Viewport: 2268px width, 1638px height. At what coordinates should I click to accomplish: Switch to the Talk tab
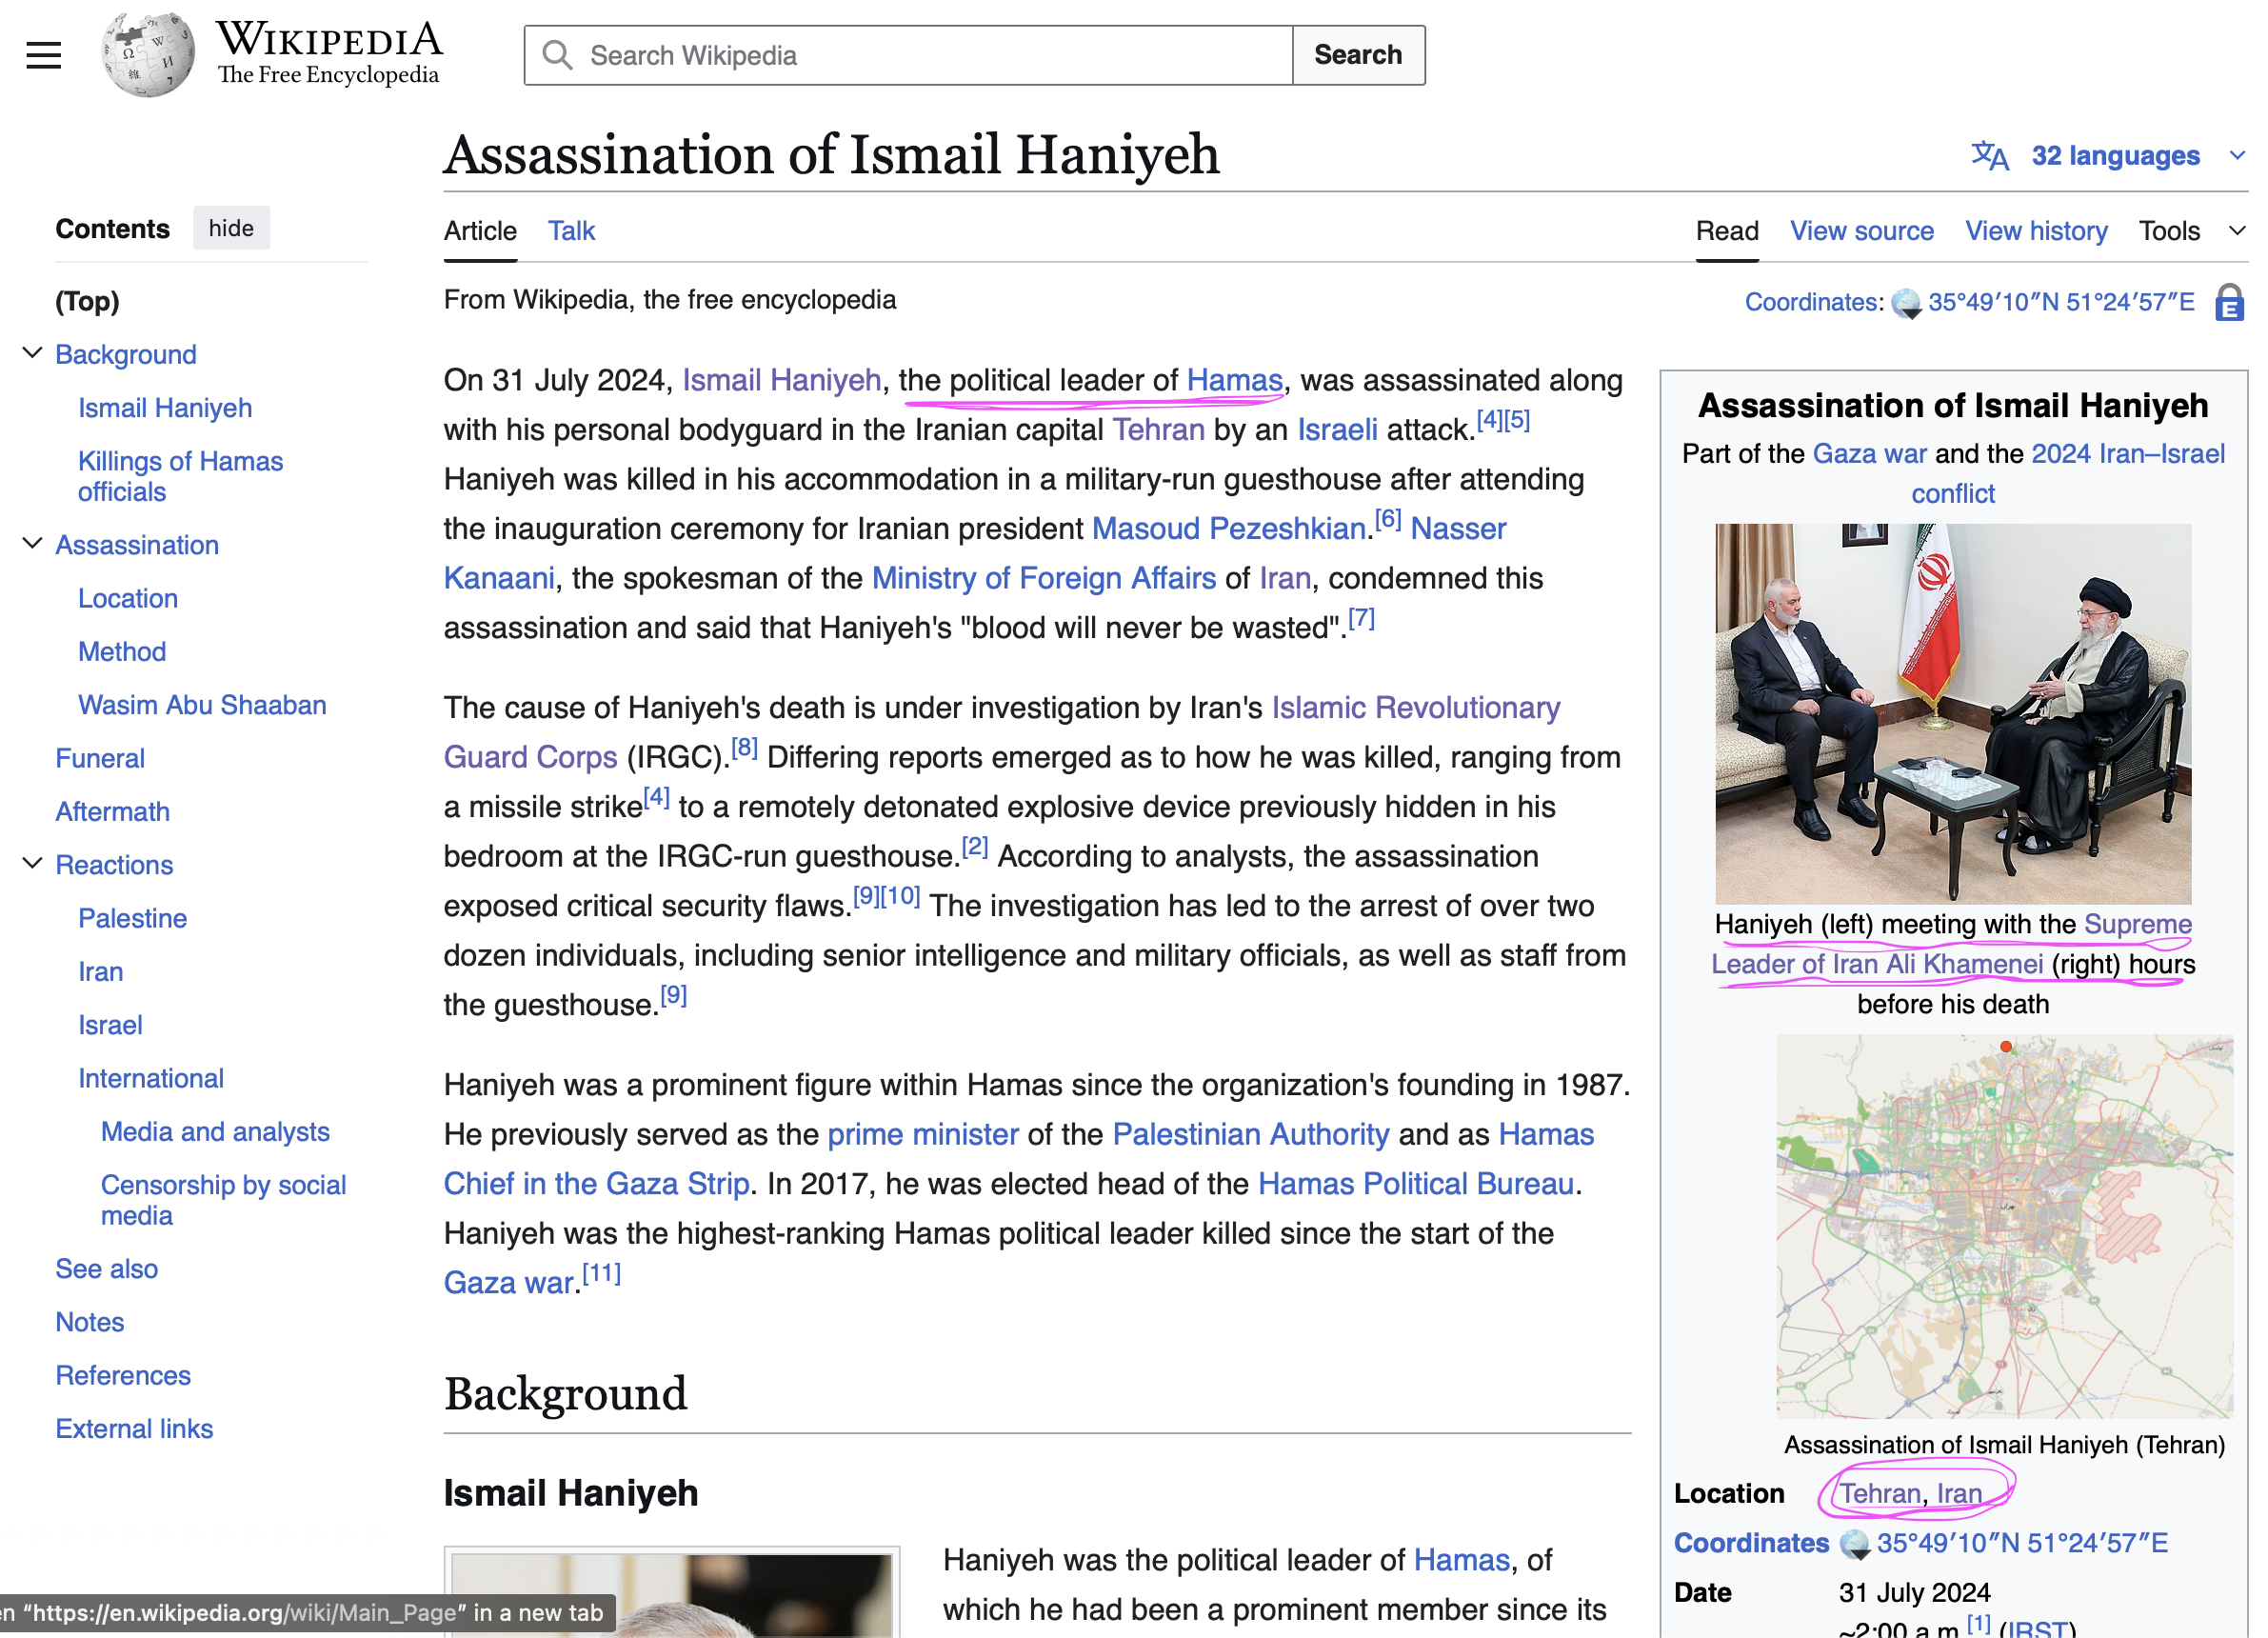[571, 231]
